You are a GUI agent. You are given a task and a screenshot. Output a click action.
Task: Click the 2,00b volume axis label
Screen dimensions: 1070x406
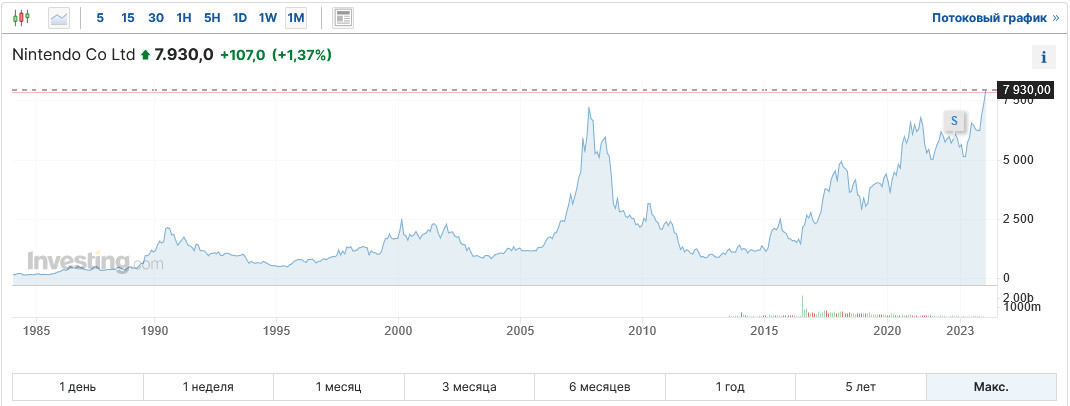1019,298
